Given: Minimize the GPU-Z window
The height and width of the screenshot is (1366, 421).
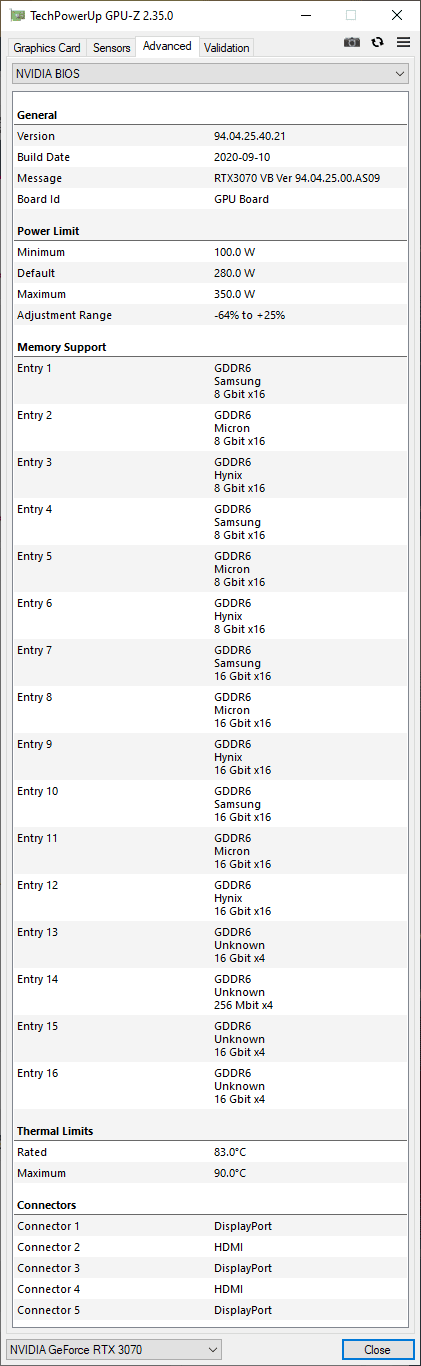Looking at the screenshot, I should 305,15.
